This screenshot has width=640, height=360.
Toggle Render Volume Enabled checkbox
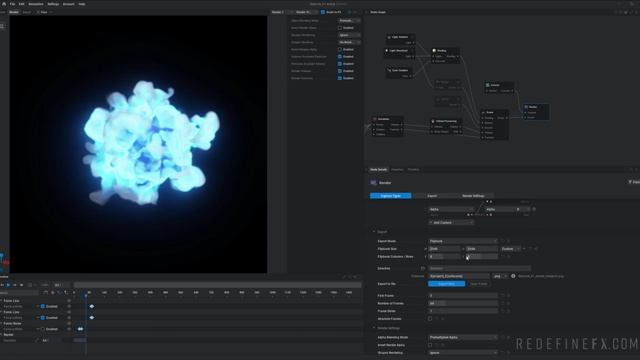pos(340,71)
